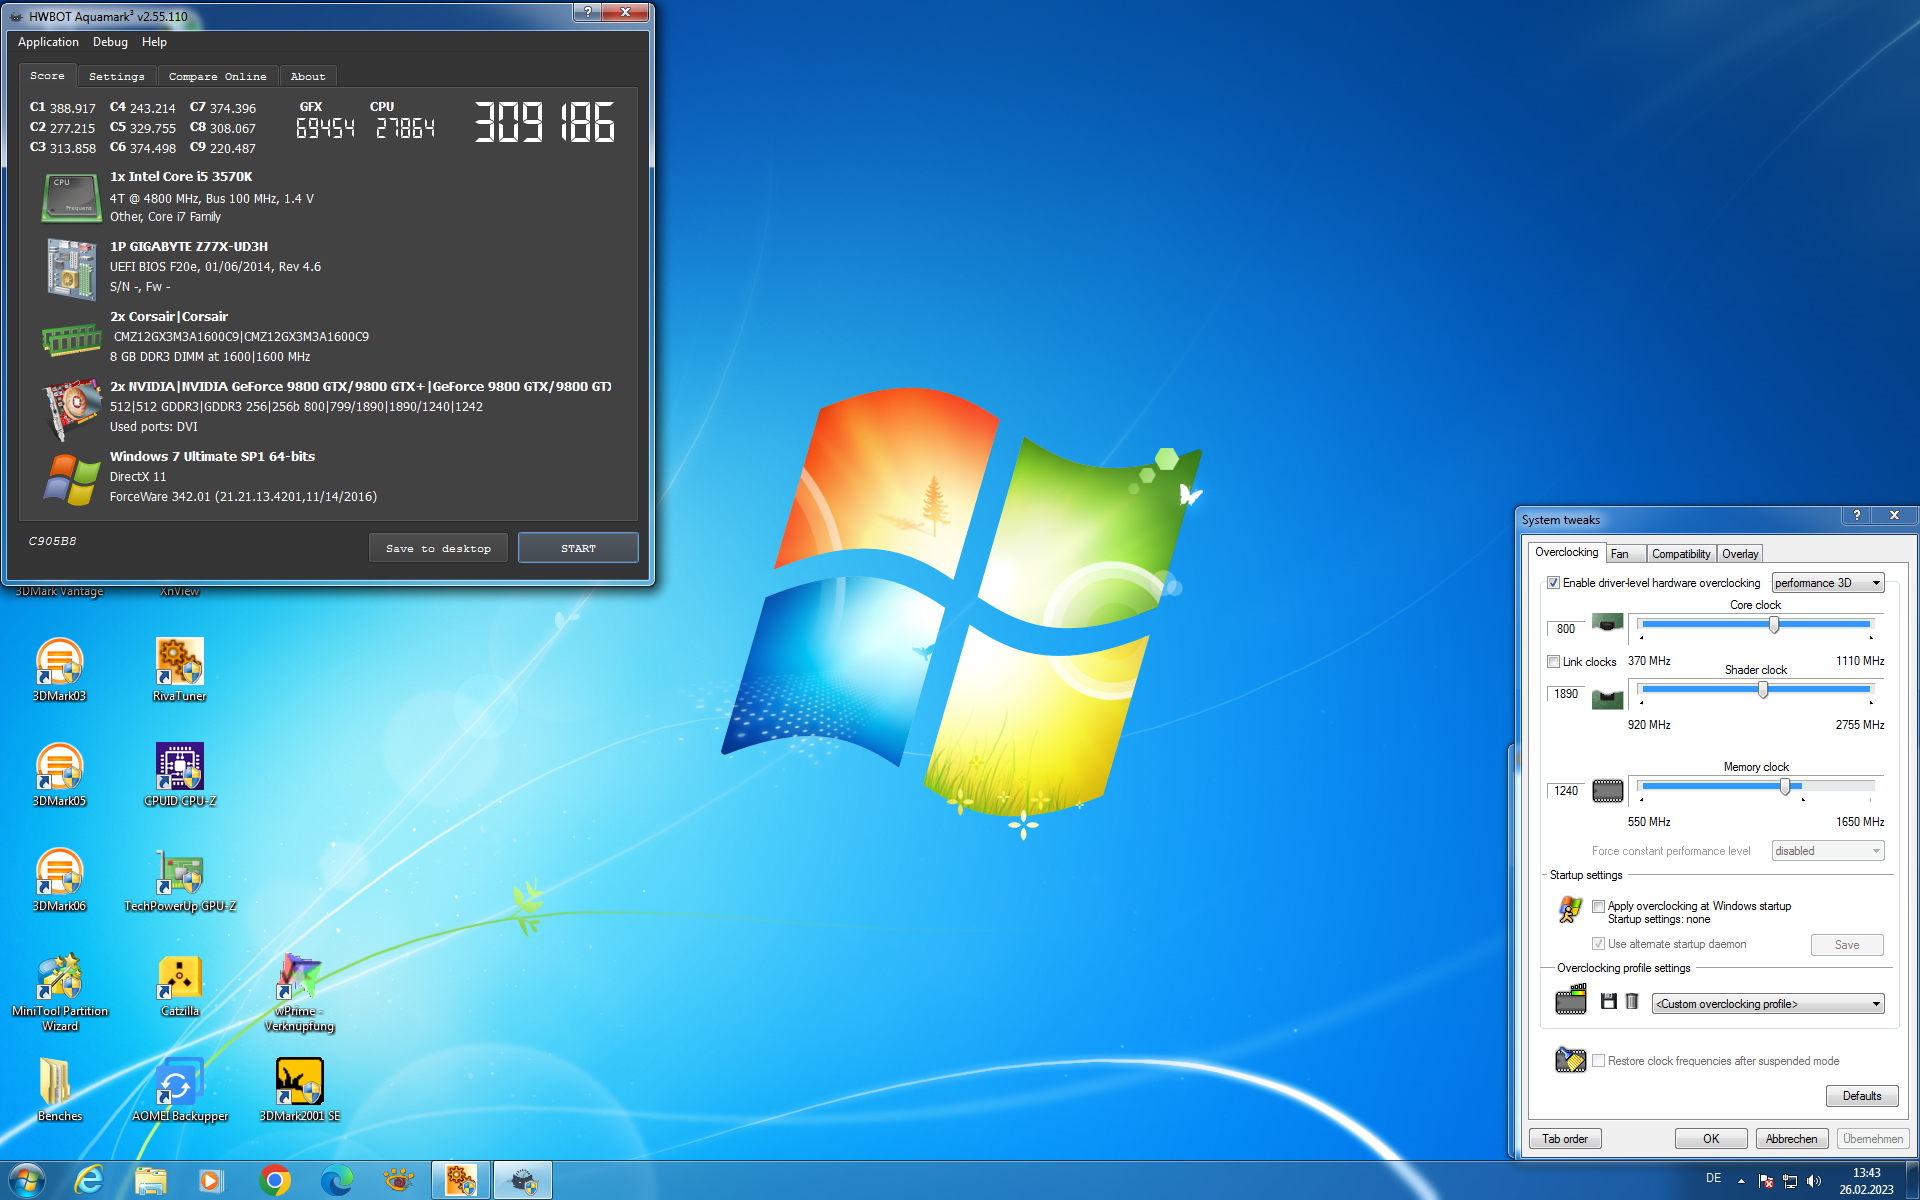1920x1200 pixels.
Task: Click the Core clock slider handle
Action: 1774,625
